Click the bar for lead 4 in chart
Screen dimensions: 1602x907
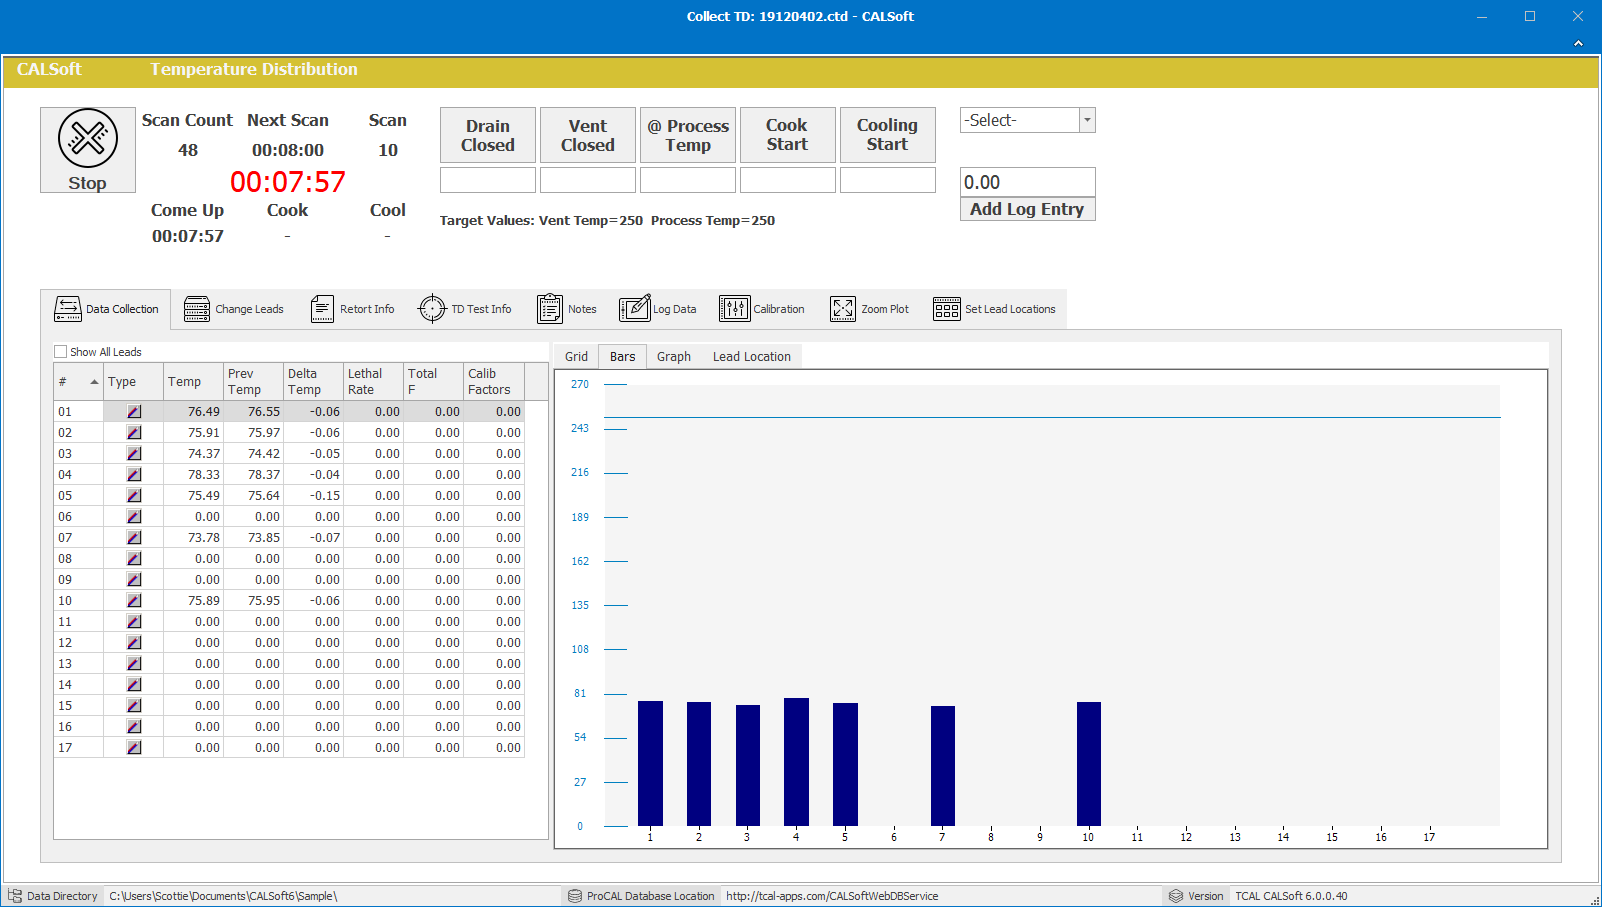click(797, 762)
